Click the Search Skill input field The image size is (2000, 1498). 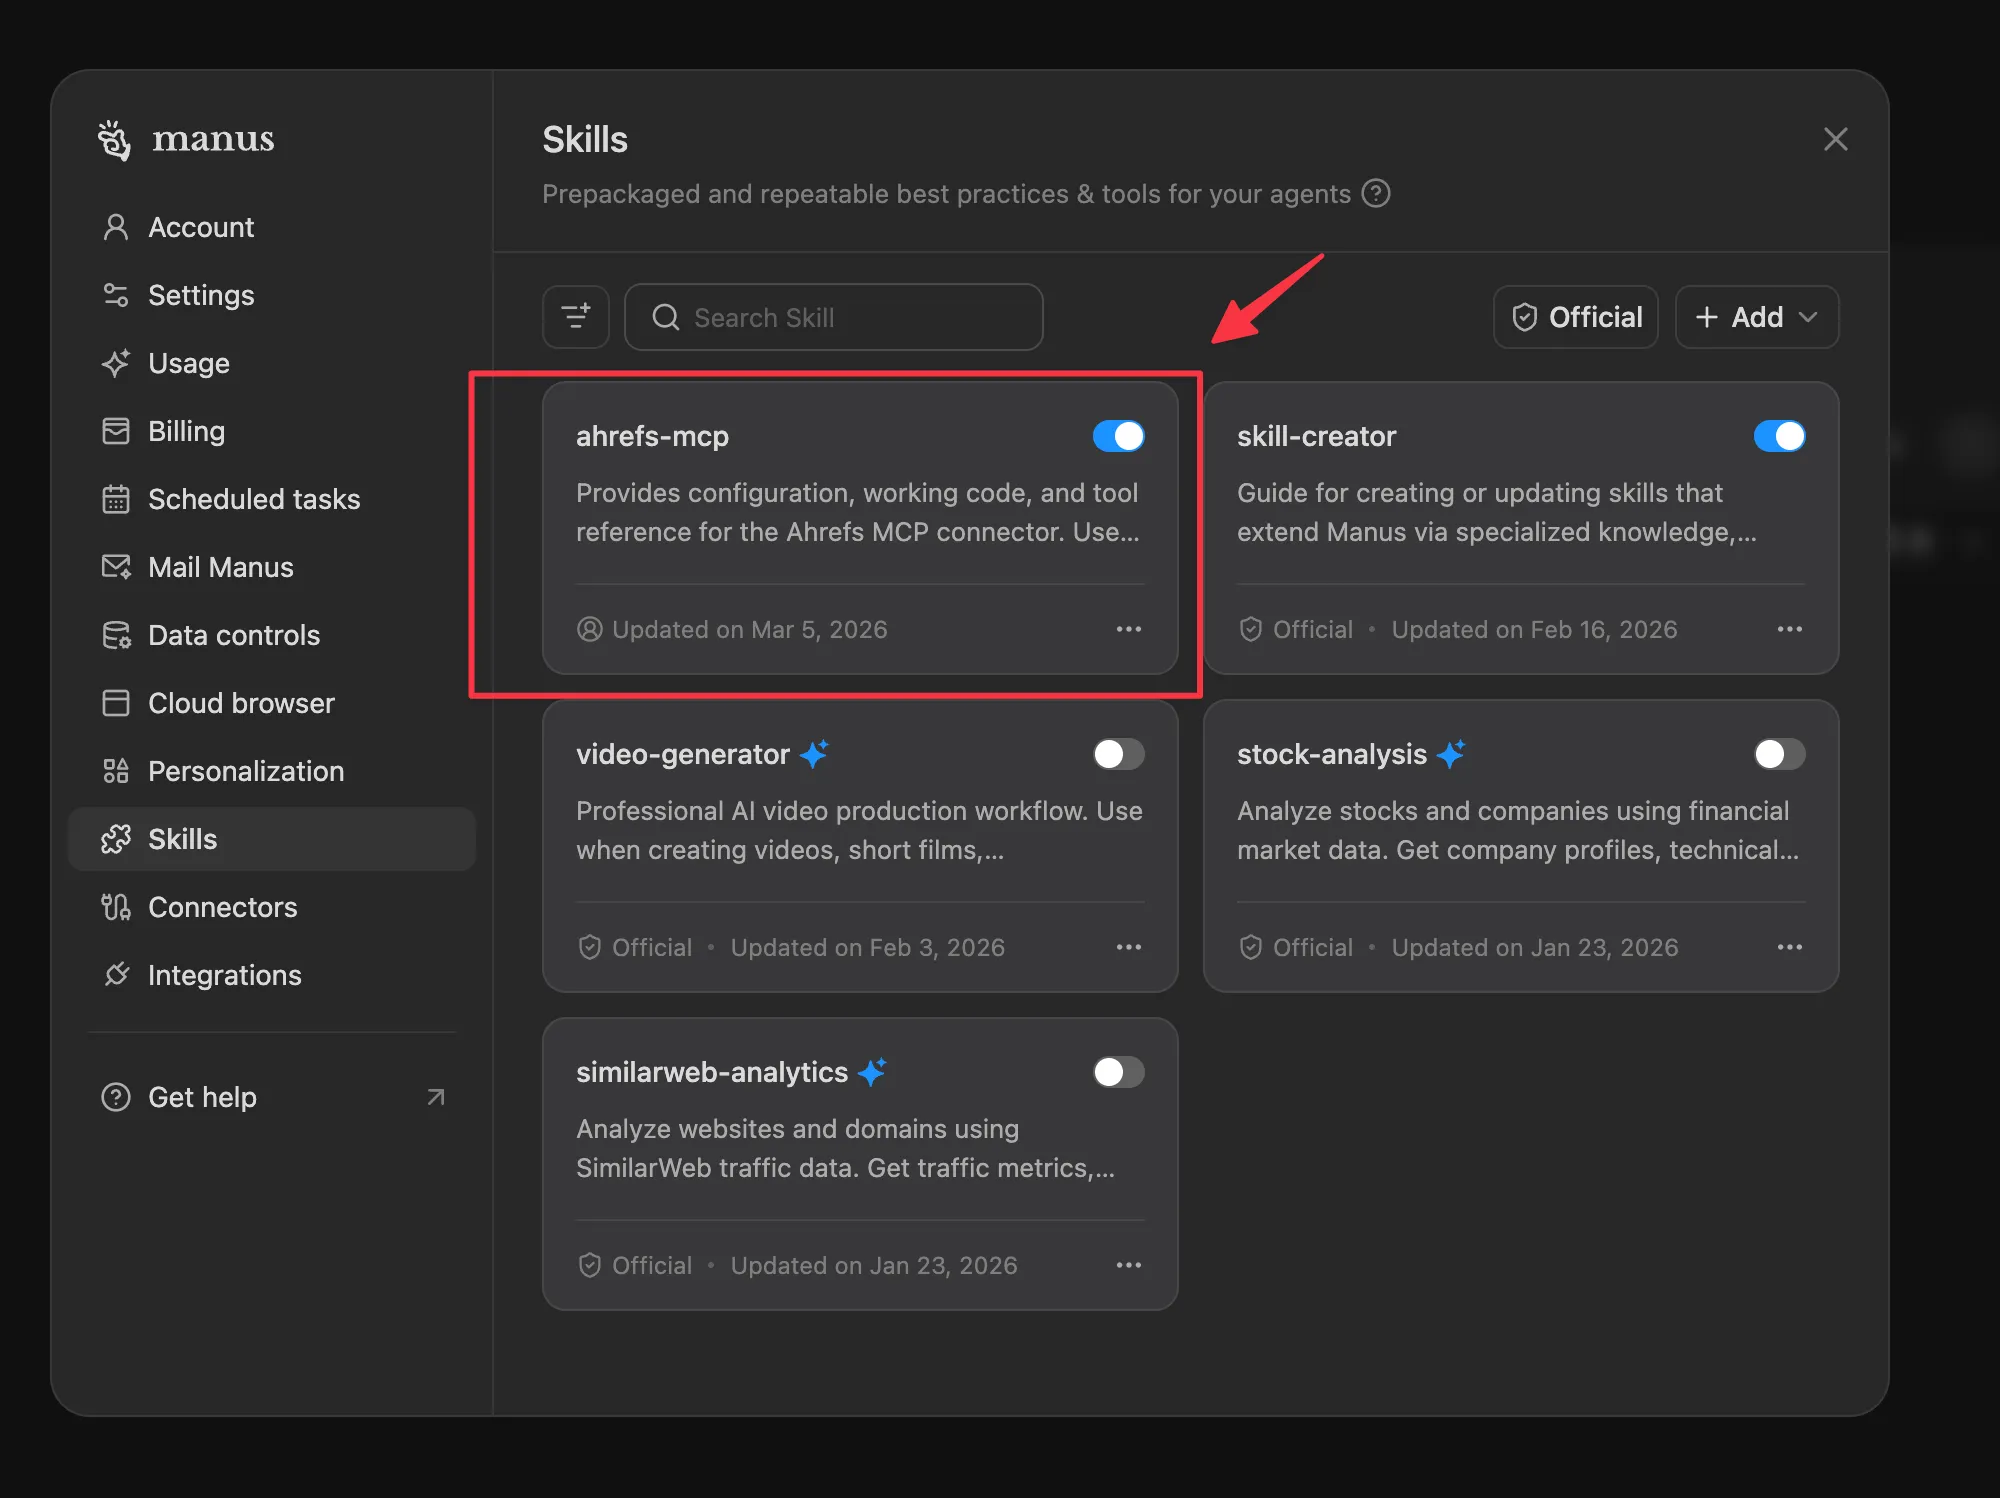click(834, 317)
